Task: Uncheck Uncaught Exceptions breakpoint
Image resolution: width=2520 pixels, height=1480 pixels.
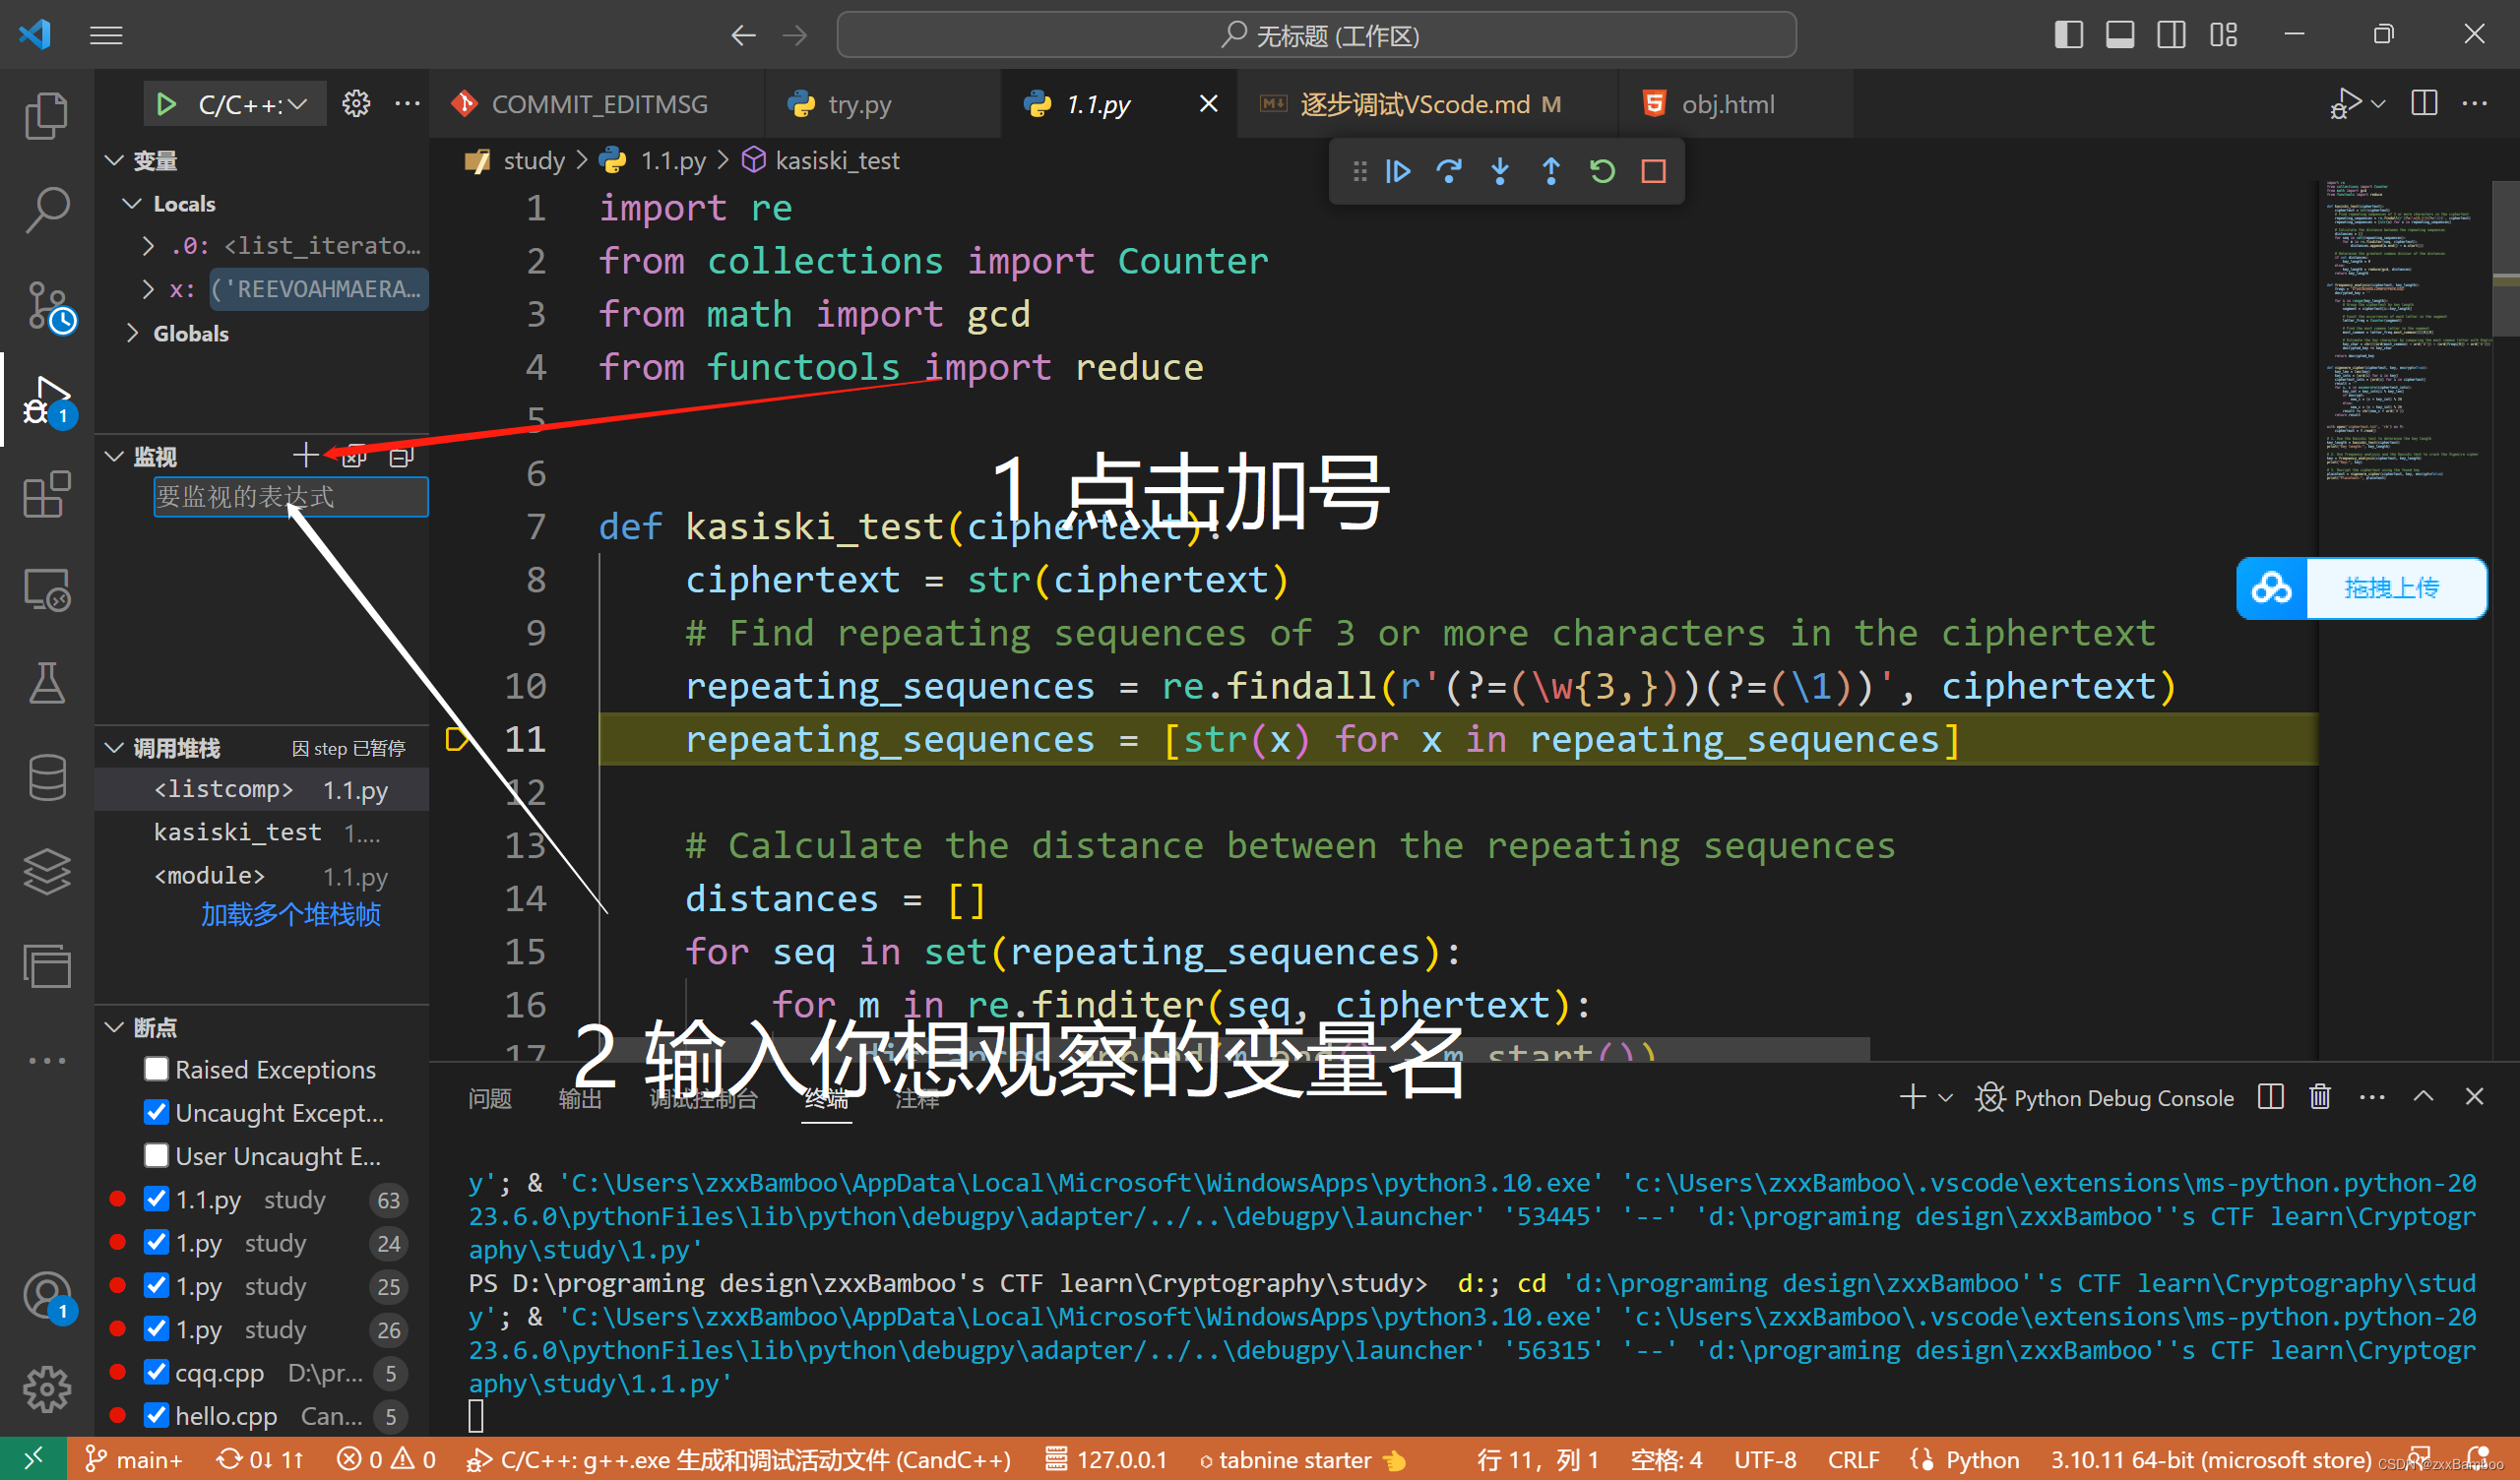Action: click(x=156, y=1112)
